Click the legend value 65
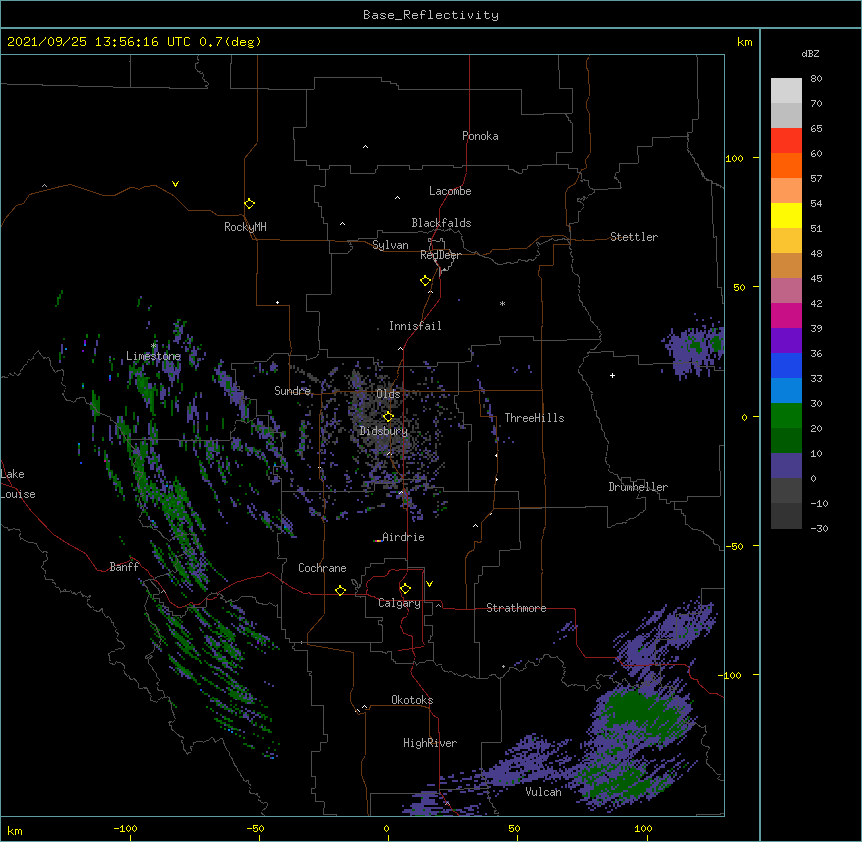The width and height of the screenshot is (862, 842). (816, 128)
